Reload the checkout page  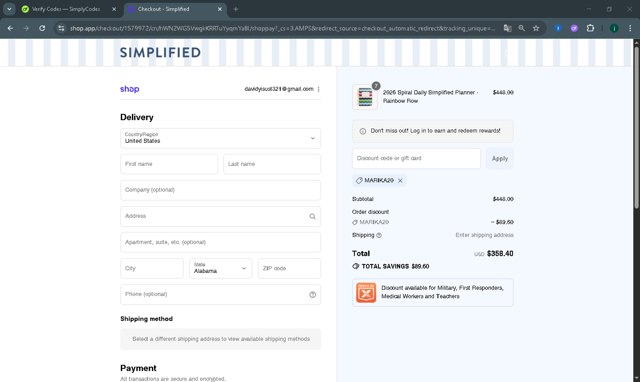click(42, 28)
